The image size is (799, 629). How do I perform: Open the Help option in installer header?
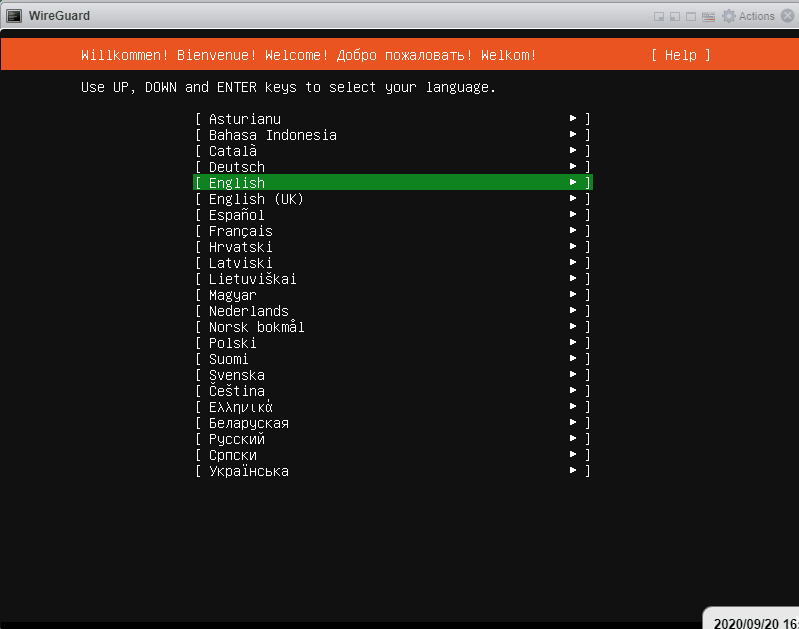tap(680, 55)
